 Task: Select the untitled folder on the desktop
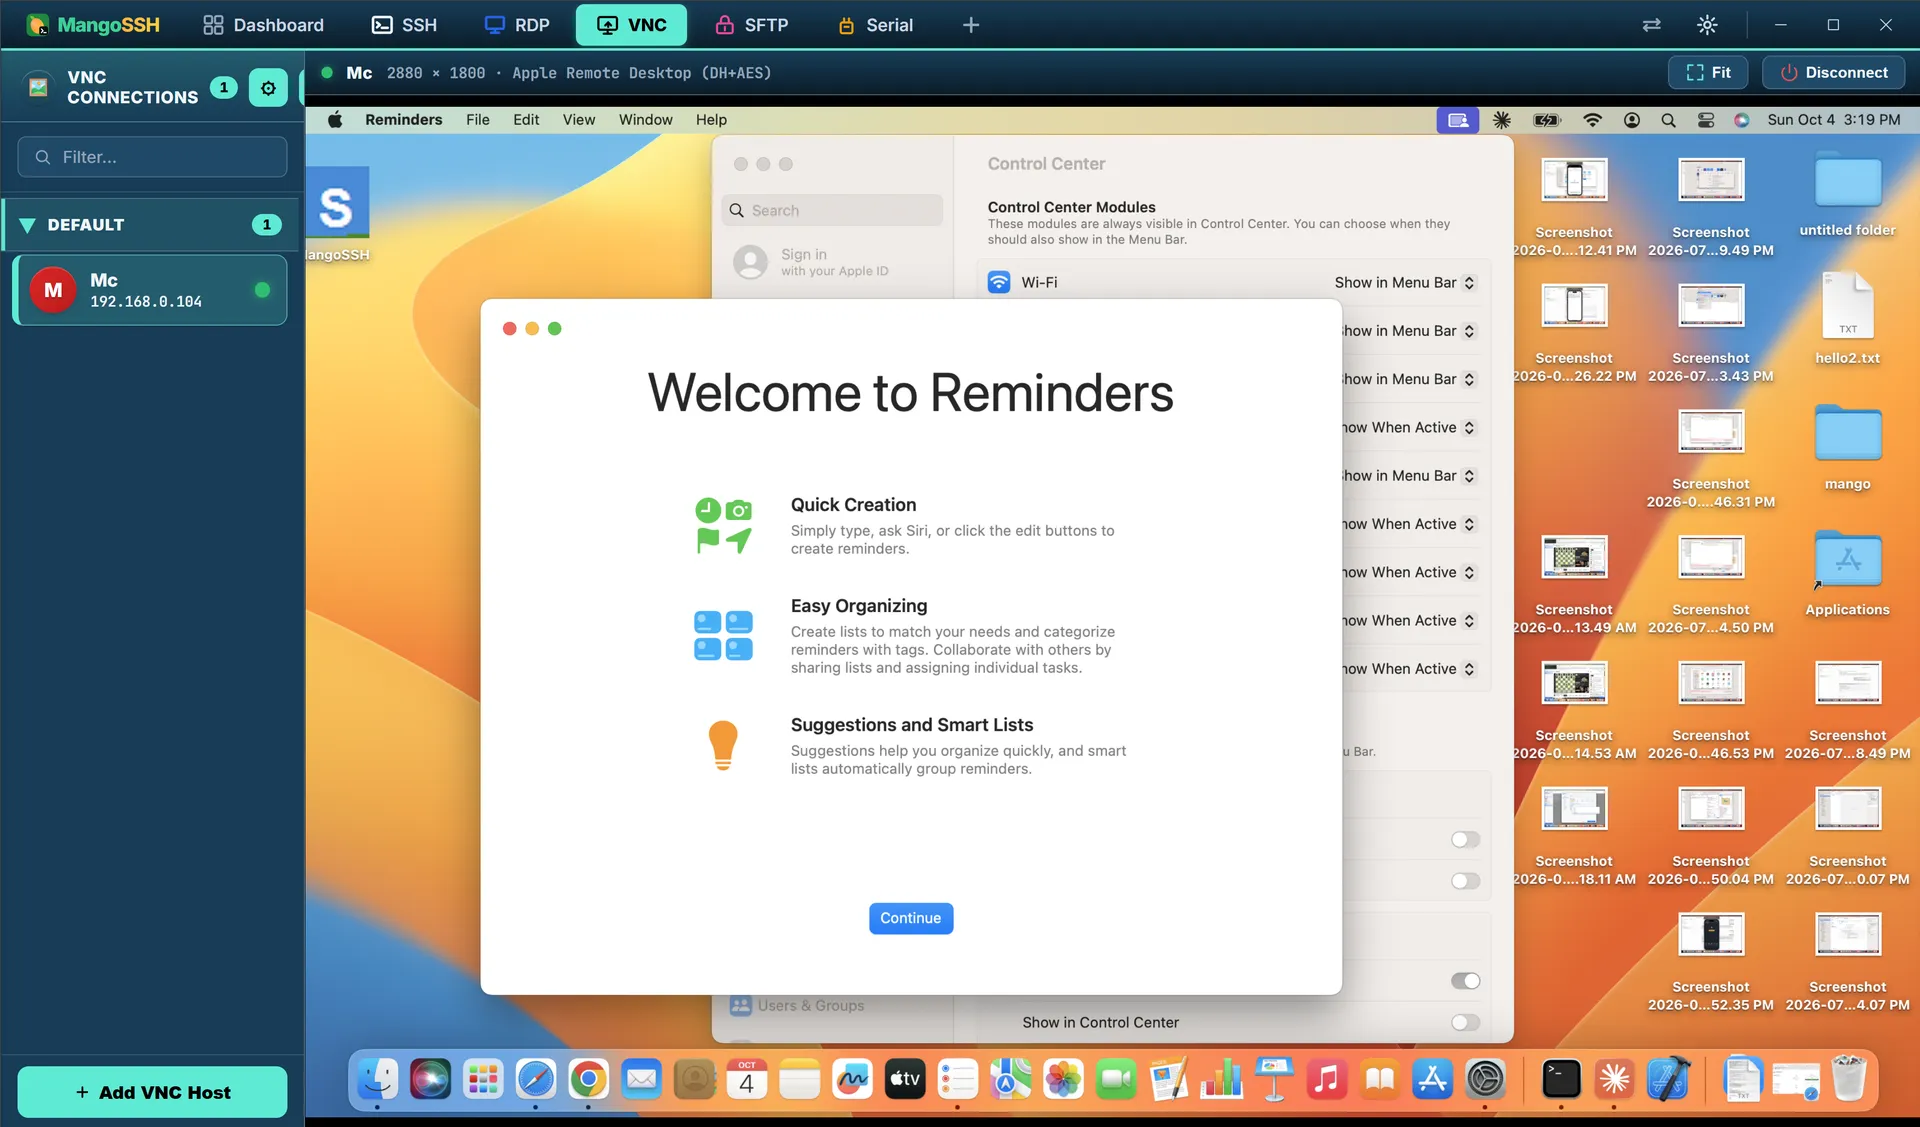click(x=1847, y=194)
